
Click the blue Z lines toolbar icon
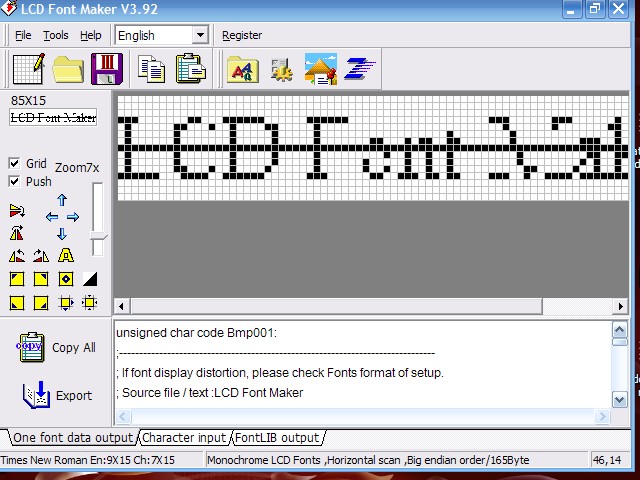pos(360,69)
